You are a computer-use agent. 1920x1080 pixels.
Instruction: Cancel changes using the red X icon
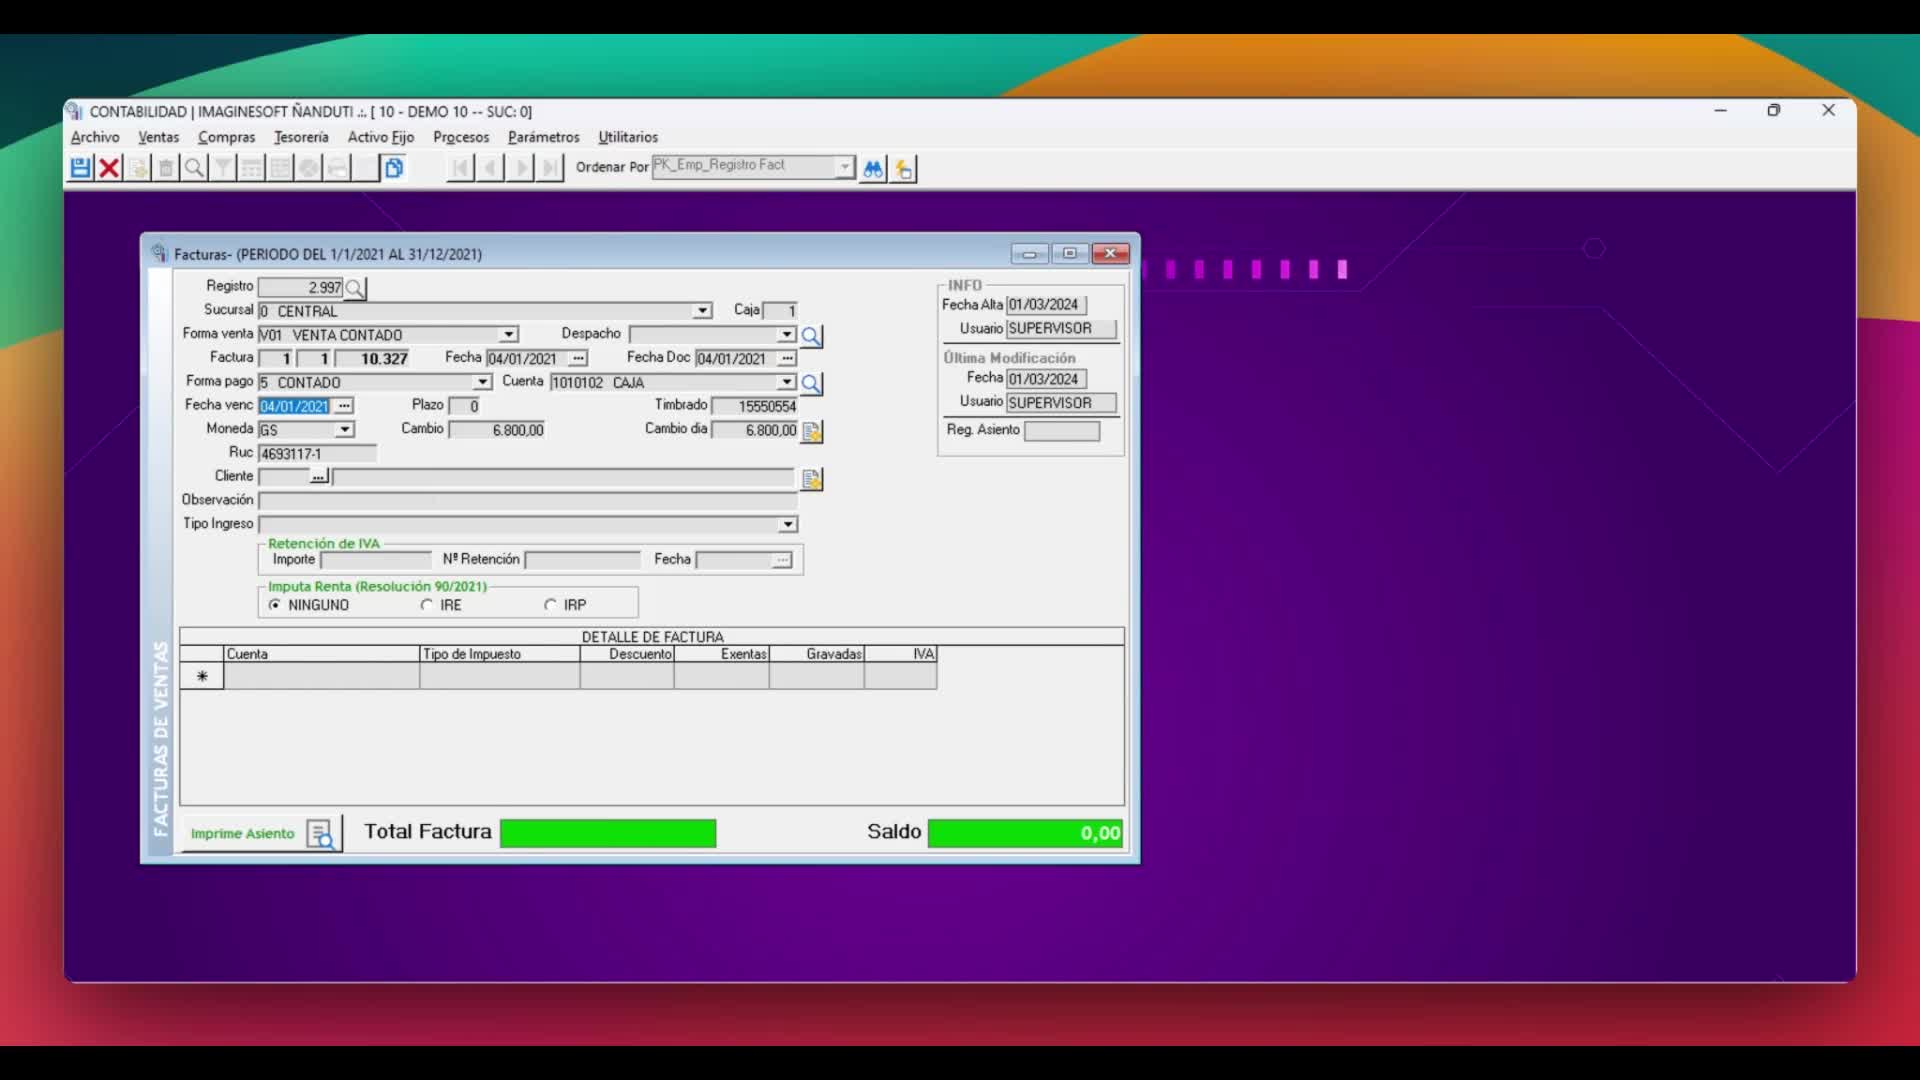coord(108,167)
